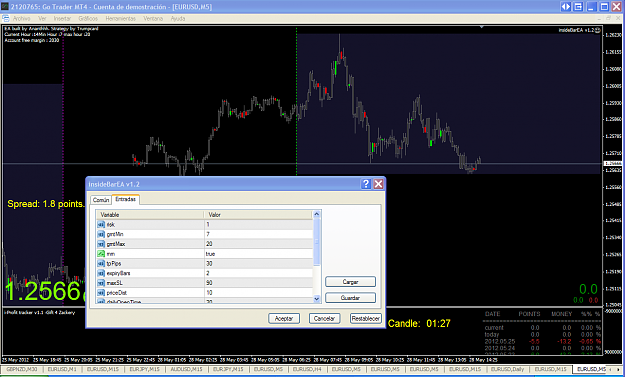Click the Valor column header

click(258, 215)
